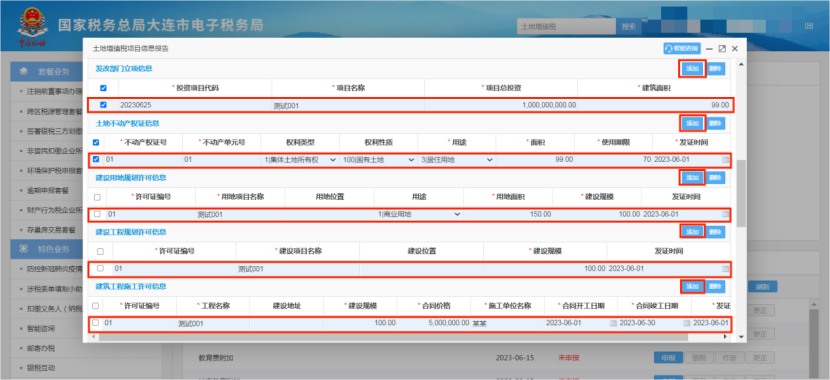Expand the 权利类型 集体土地所有权 dropdown
The width and height of the screenshot is (830, 380).
[x=300, y=159]
